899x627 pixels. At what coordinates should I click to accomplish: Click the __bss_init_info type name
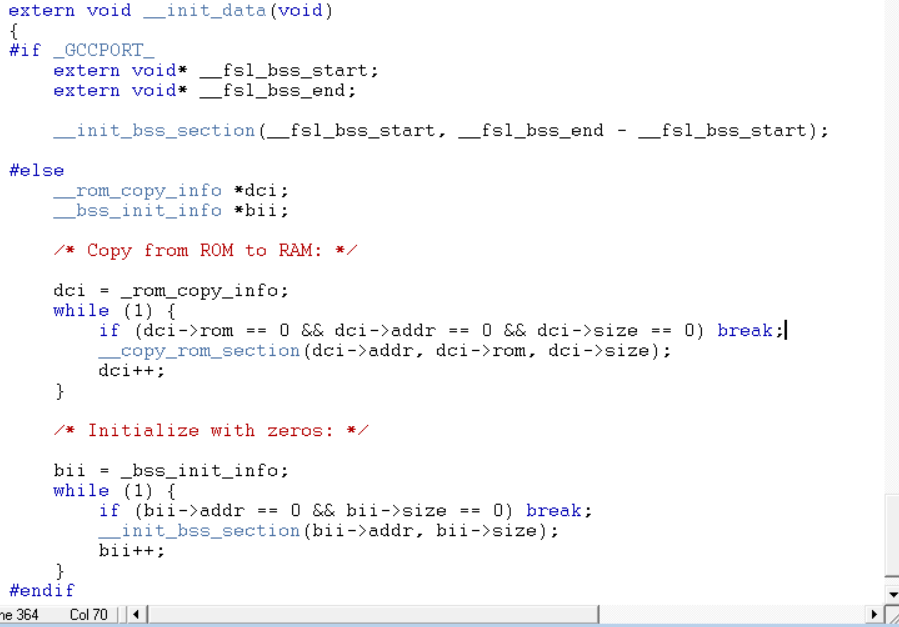click(x=138, y=210)
